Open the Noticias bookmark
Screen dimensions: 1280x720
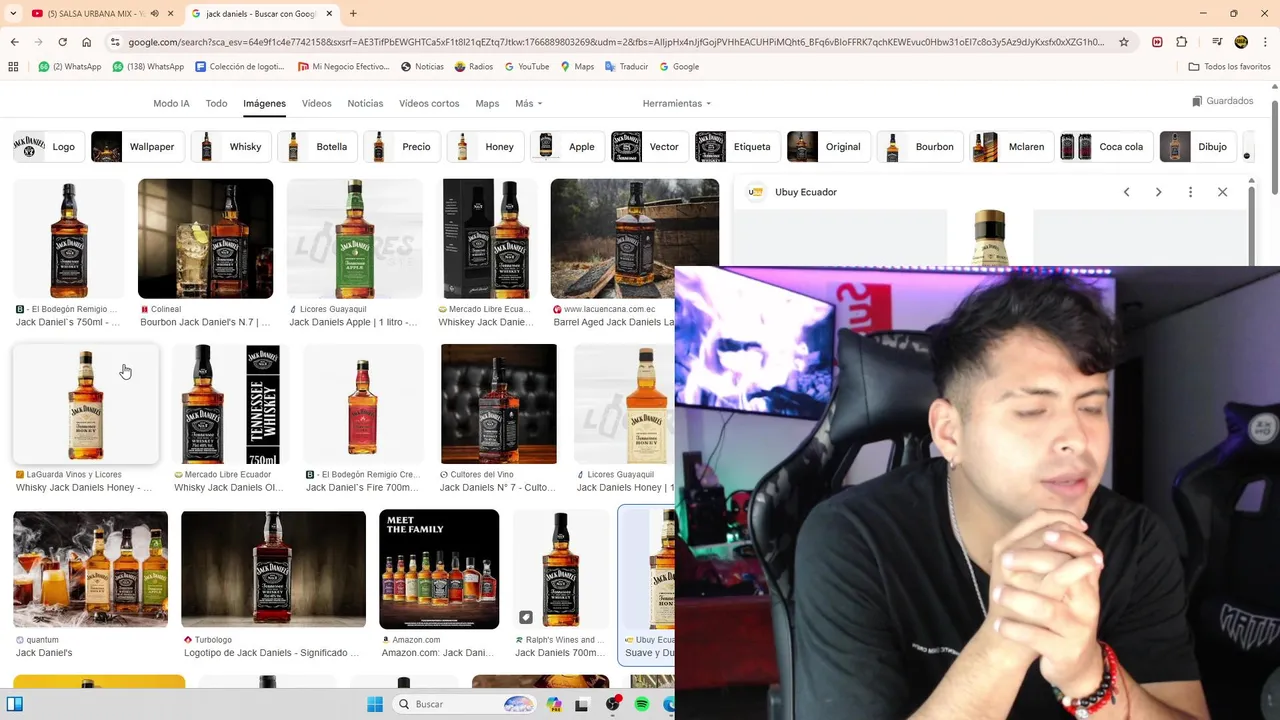coord(422,67)
